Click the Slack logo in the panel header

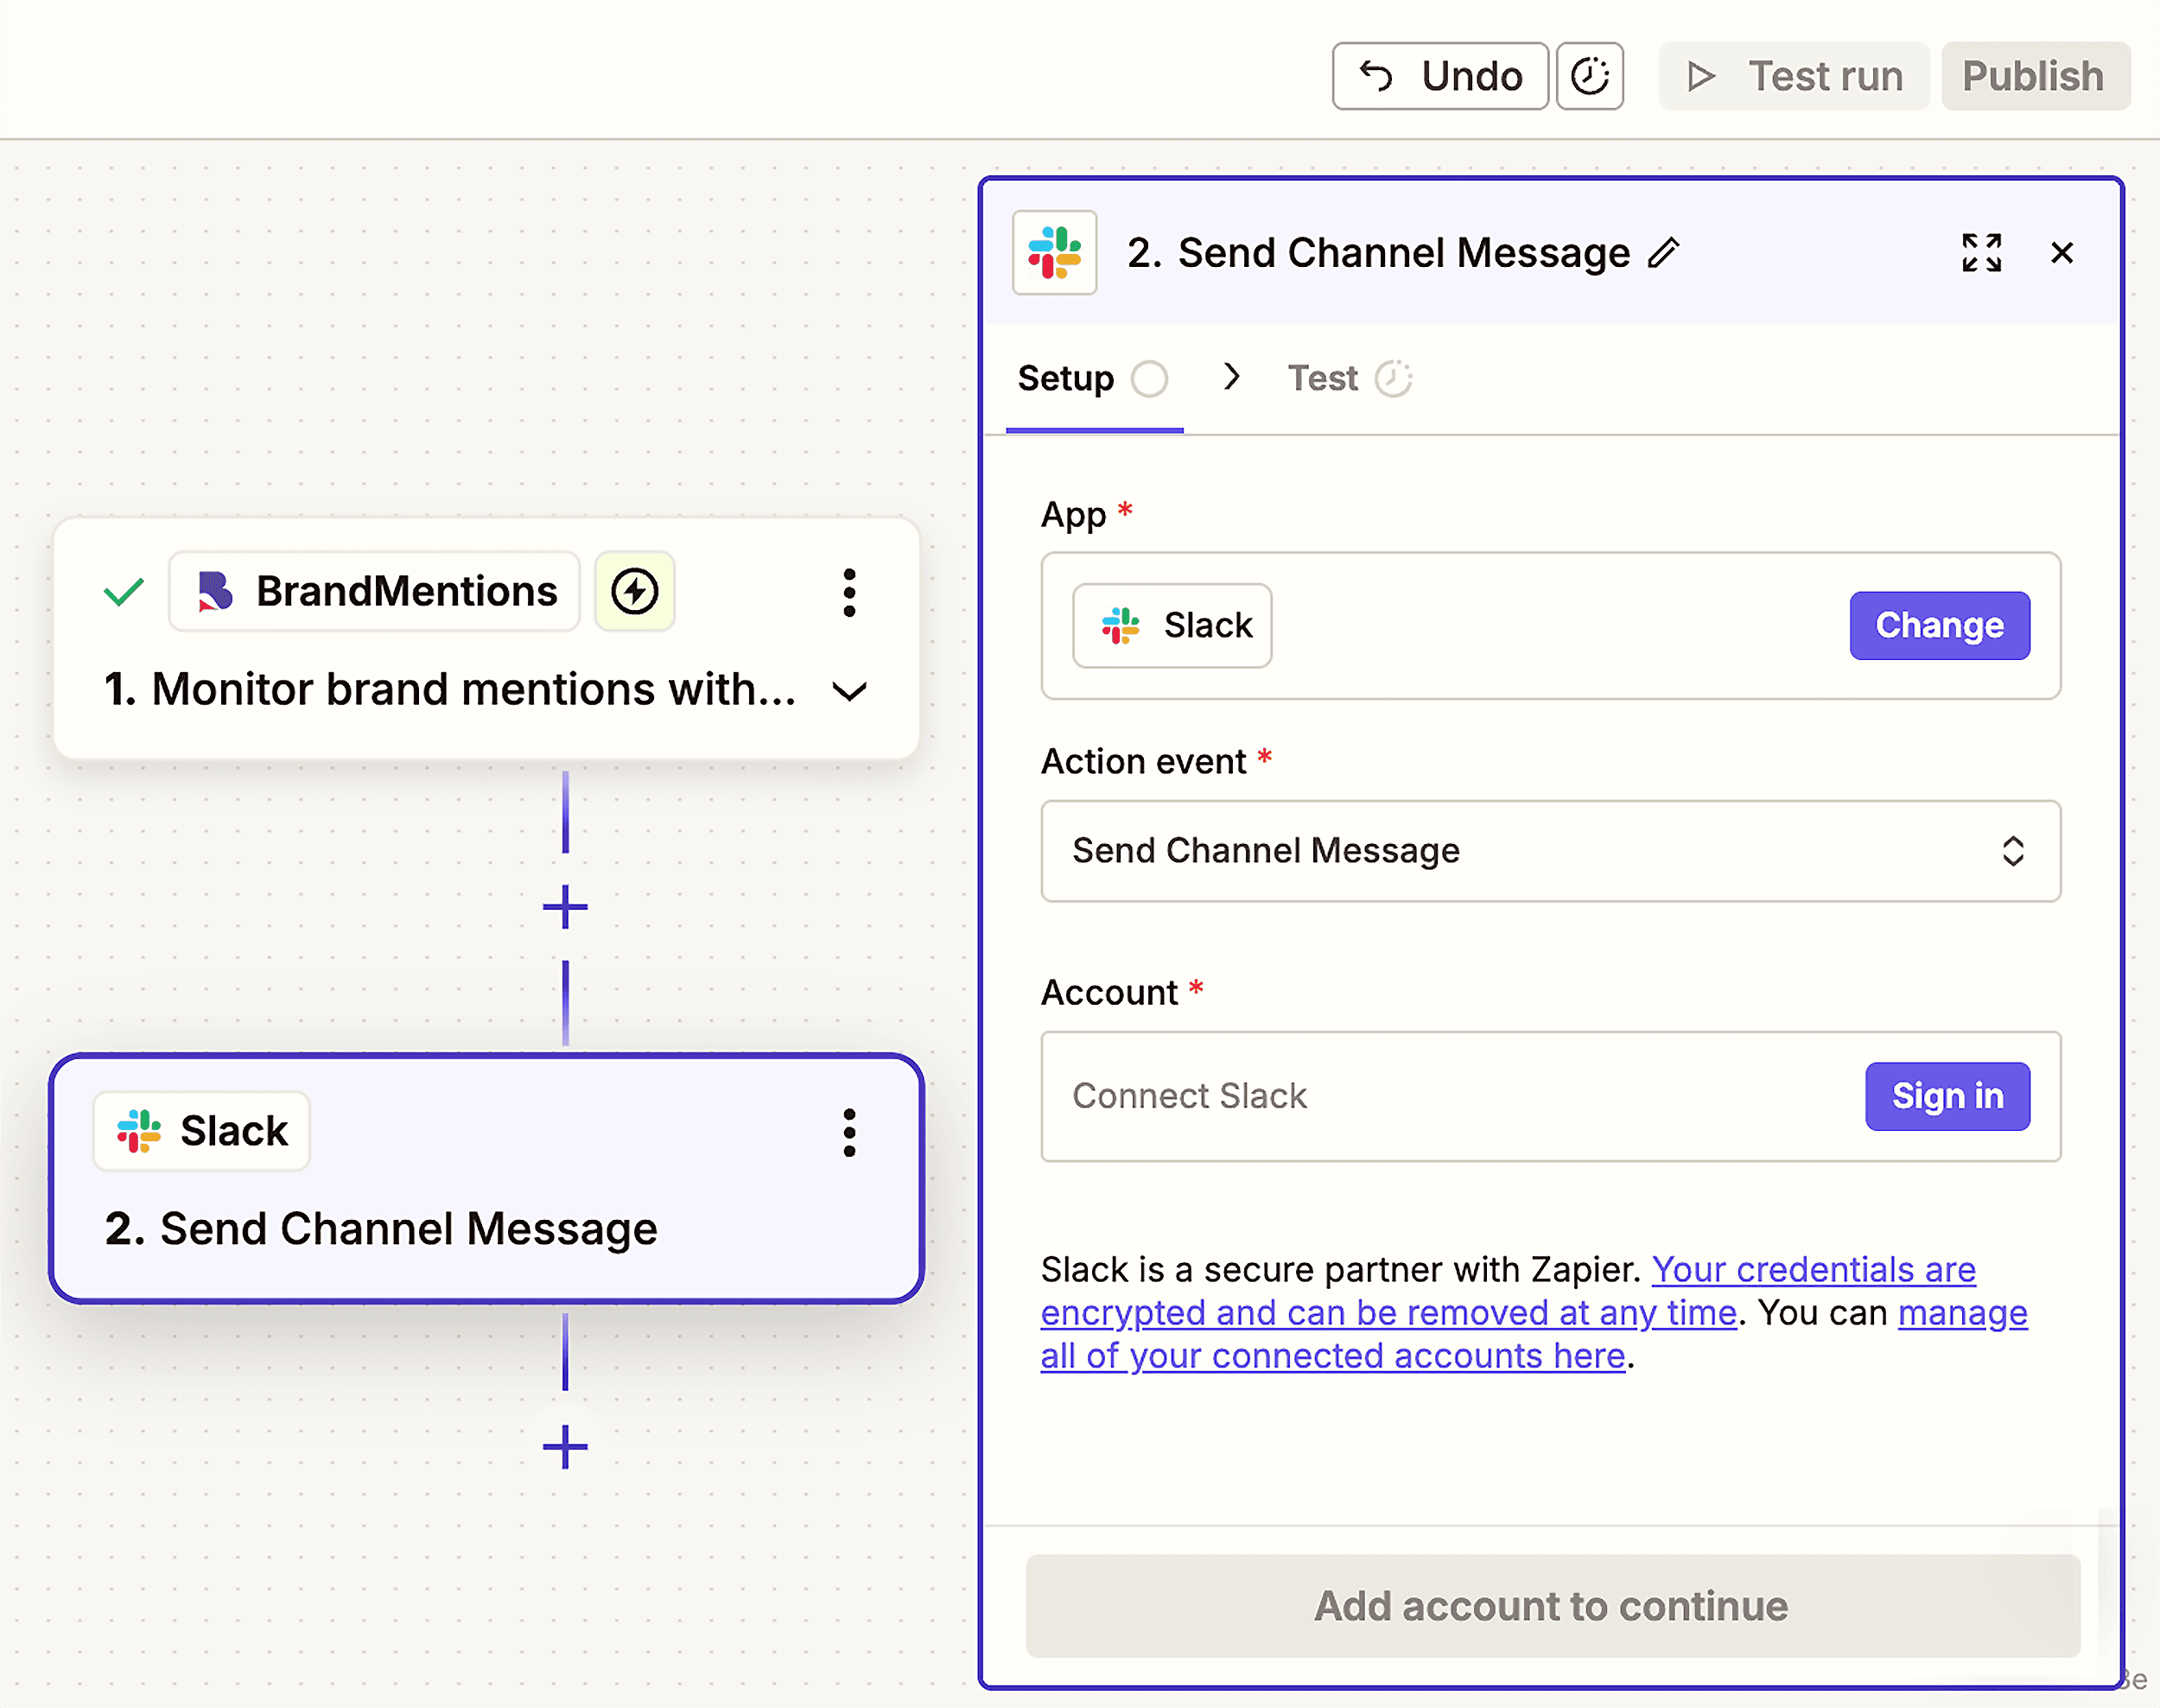pyautogui.click(x=1054, y=253)
